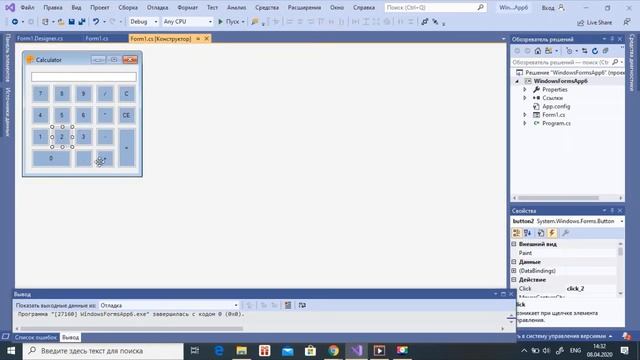Click the Visual Studio quick search box
The image size is (640, 360).
[x=435, y=7]
